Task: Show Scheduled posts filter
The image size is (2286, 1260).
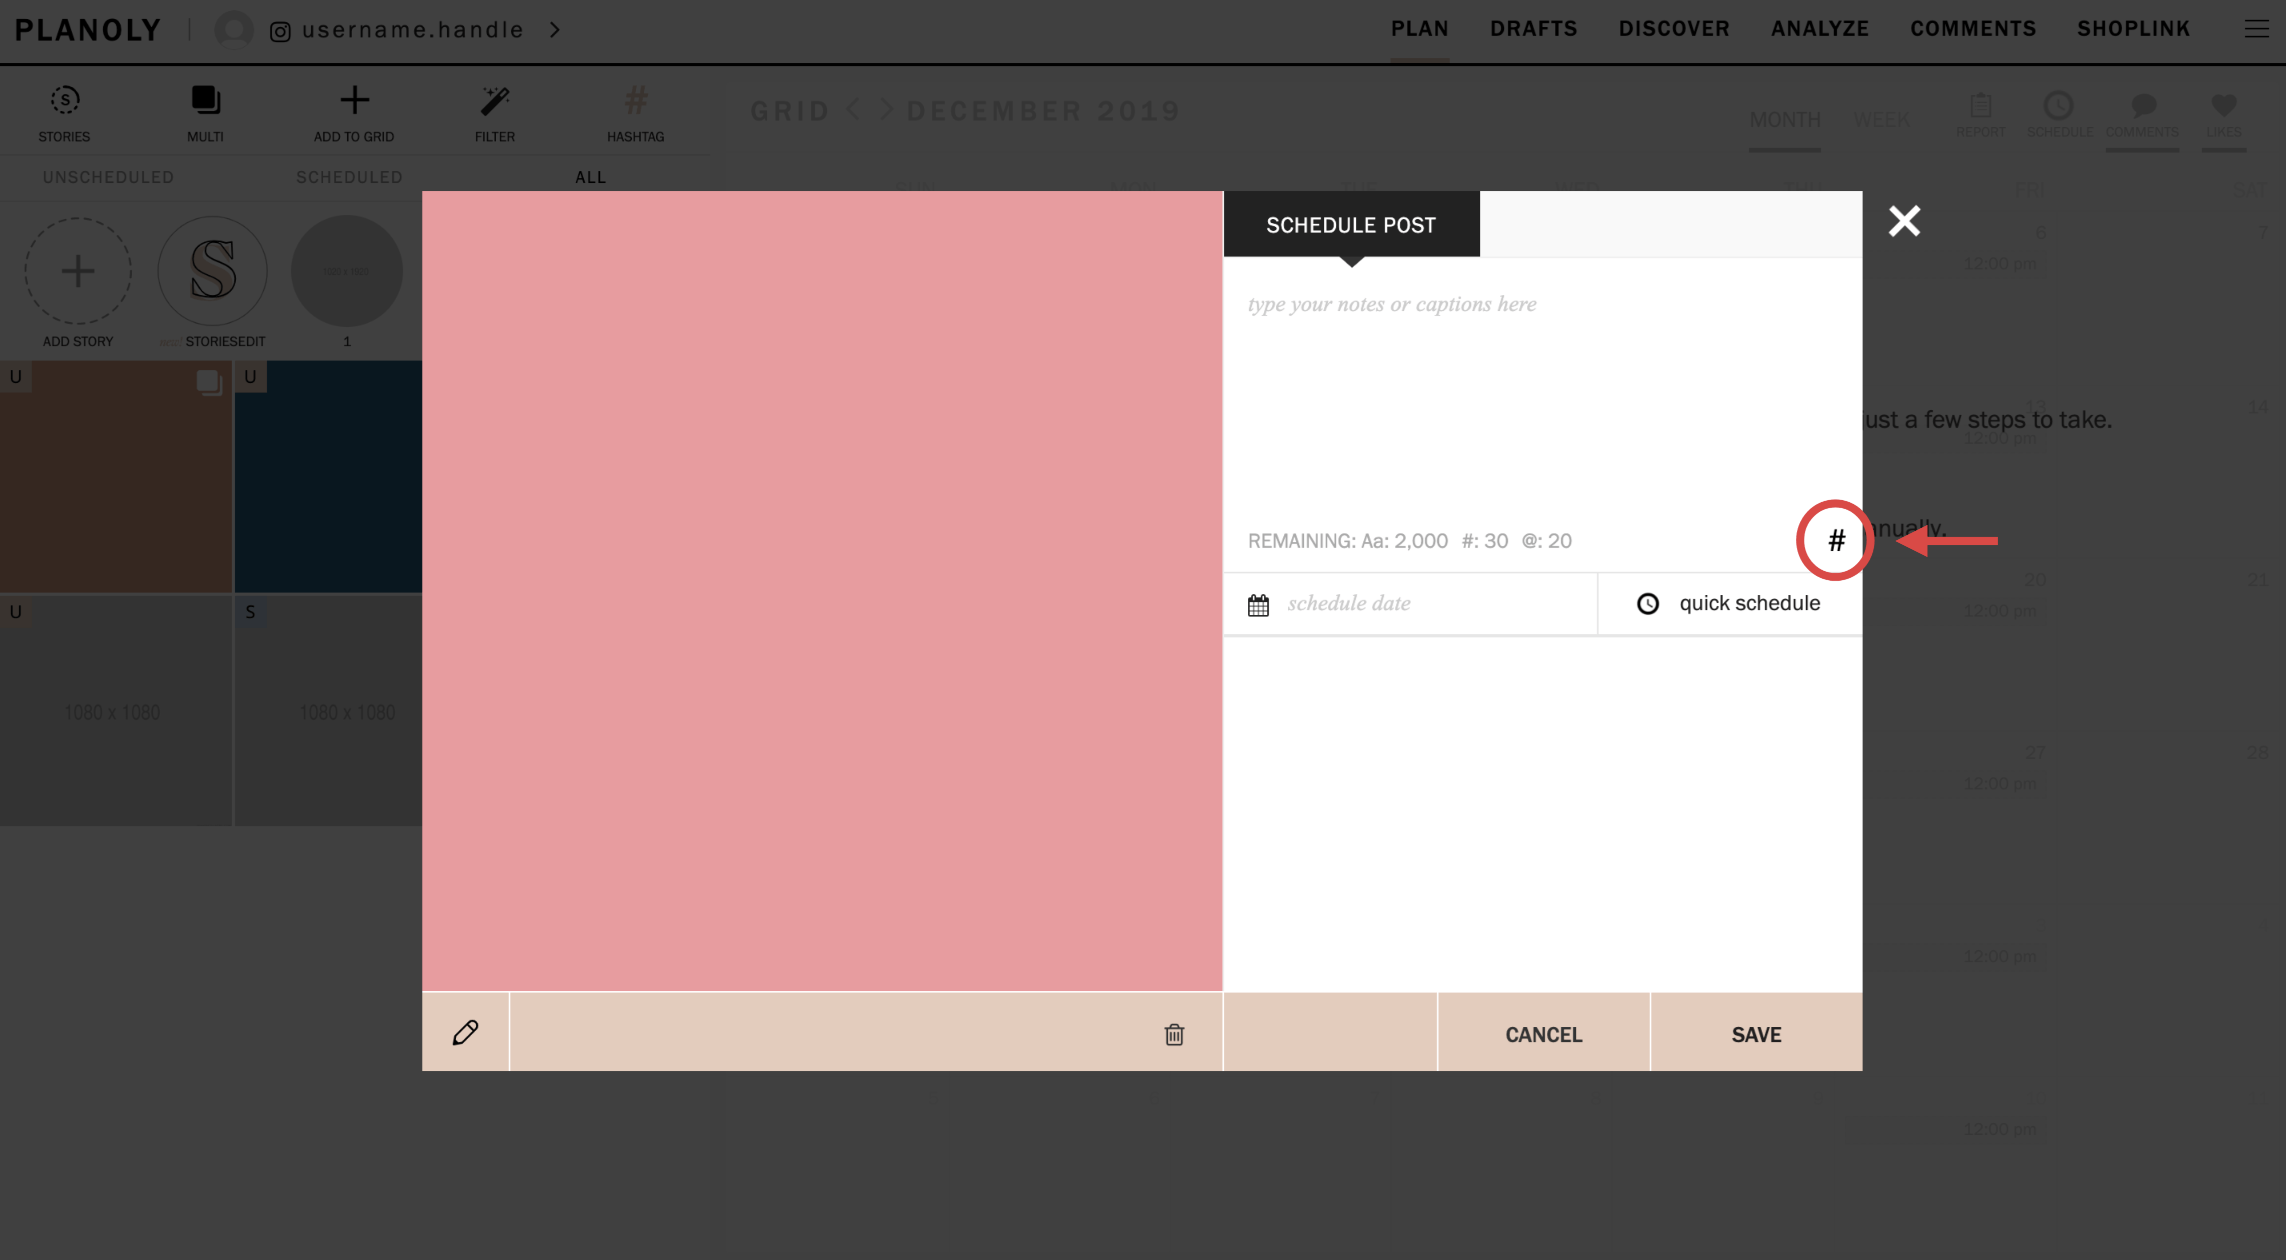Action: (349, 177)
